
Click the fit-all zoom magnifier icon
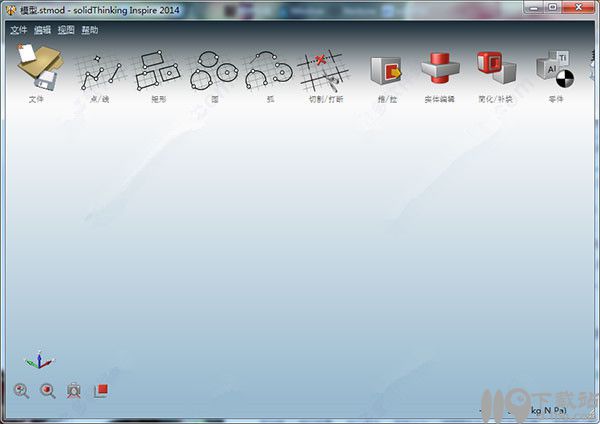pyautogui.click(x=21, y=391)
